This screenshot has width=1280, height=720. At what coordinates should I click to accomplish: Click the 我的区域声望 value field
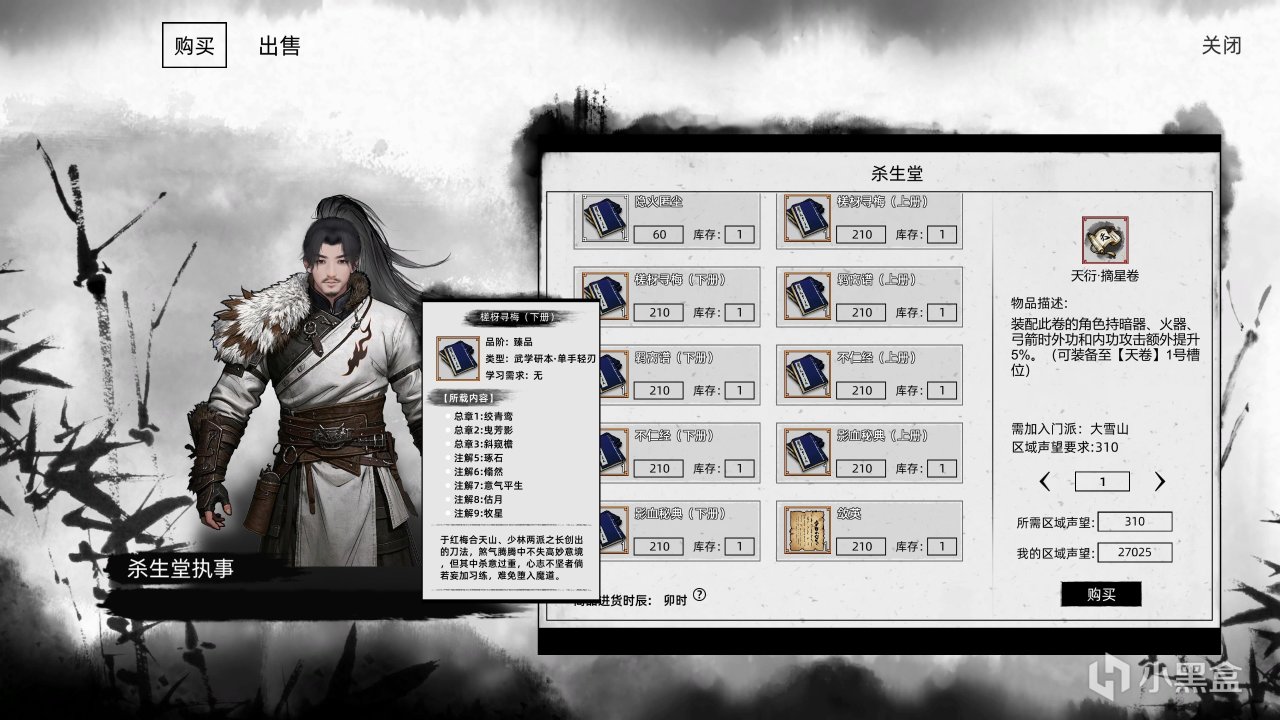(1134, 553)
